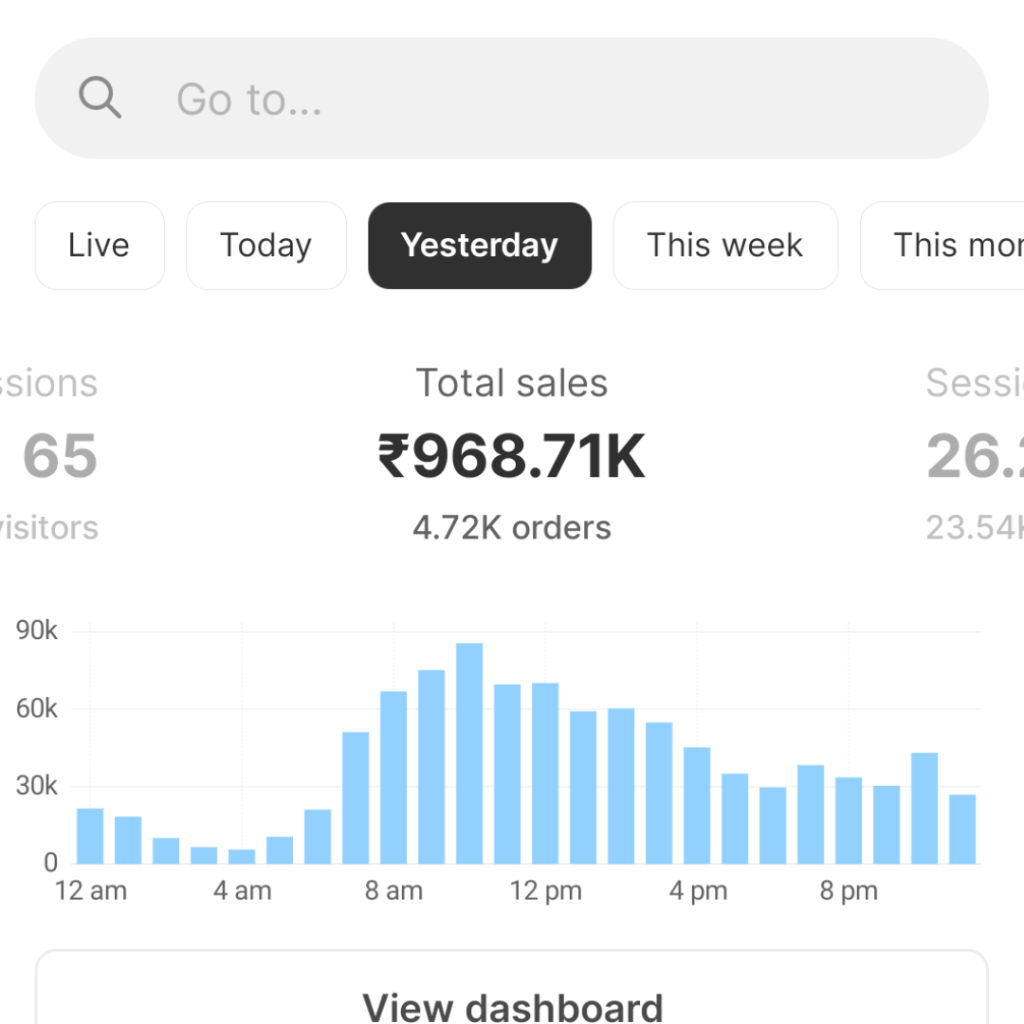1024x1024 pixels.
Task: Switch to the Today filter
Action: [266, 246]
